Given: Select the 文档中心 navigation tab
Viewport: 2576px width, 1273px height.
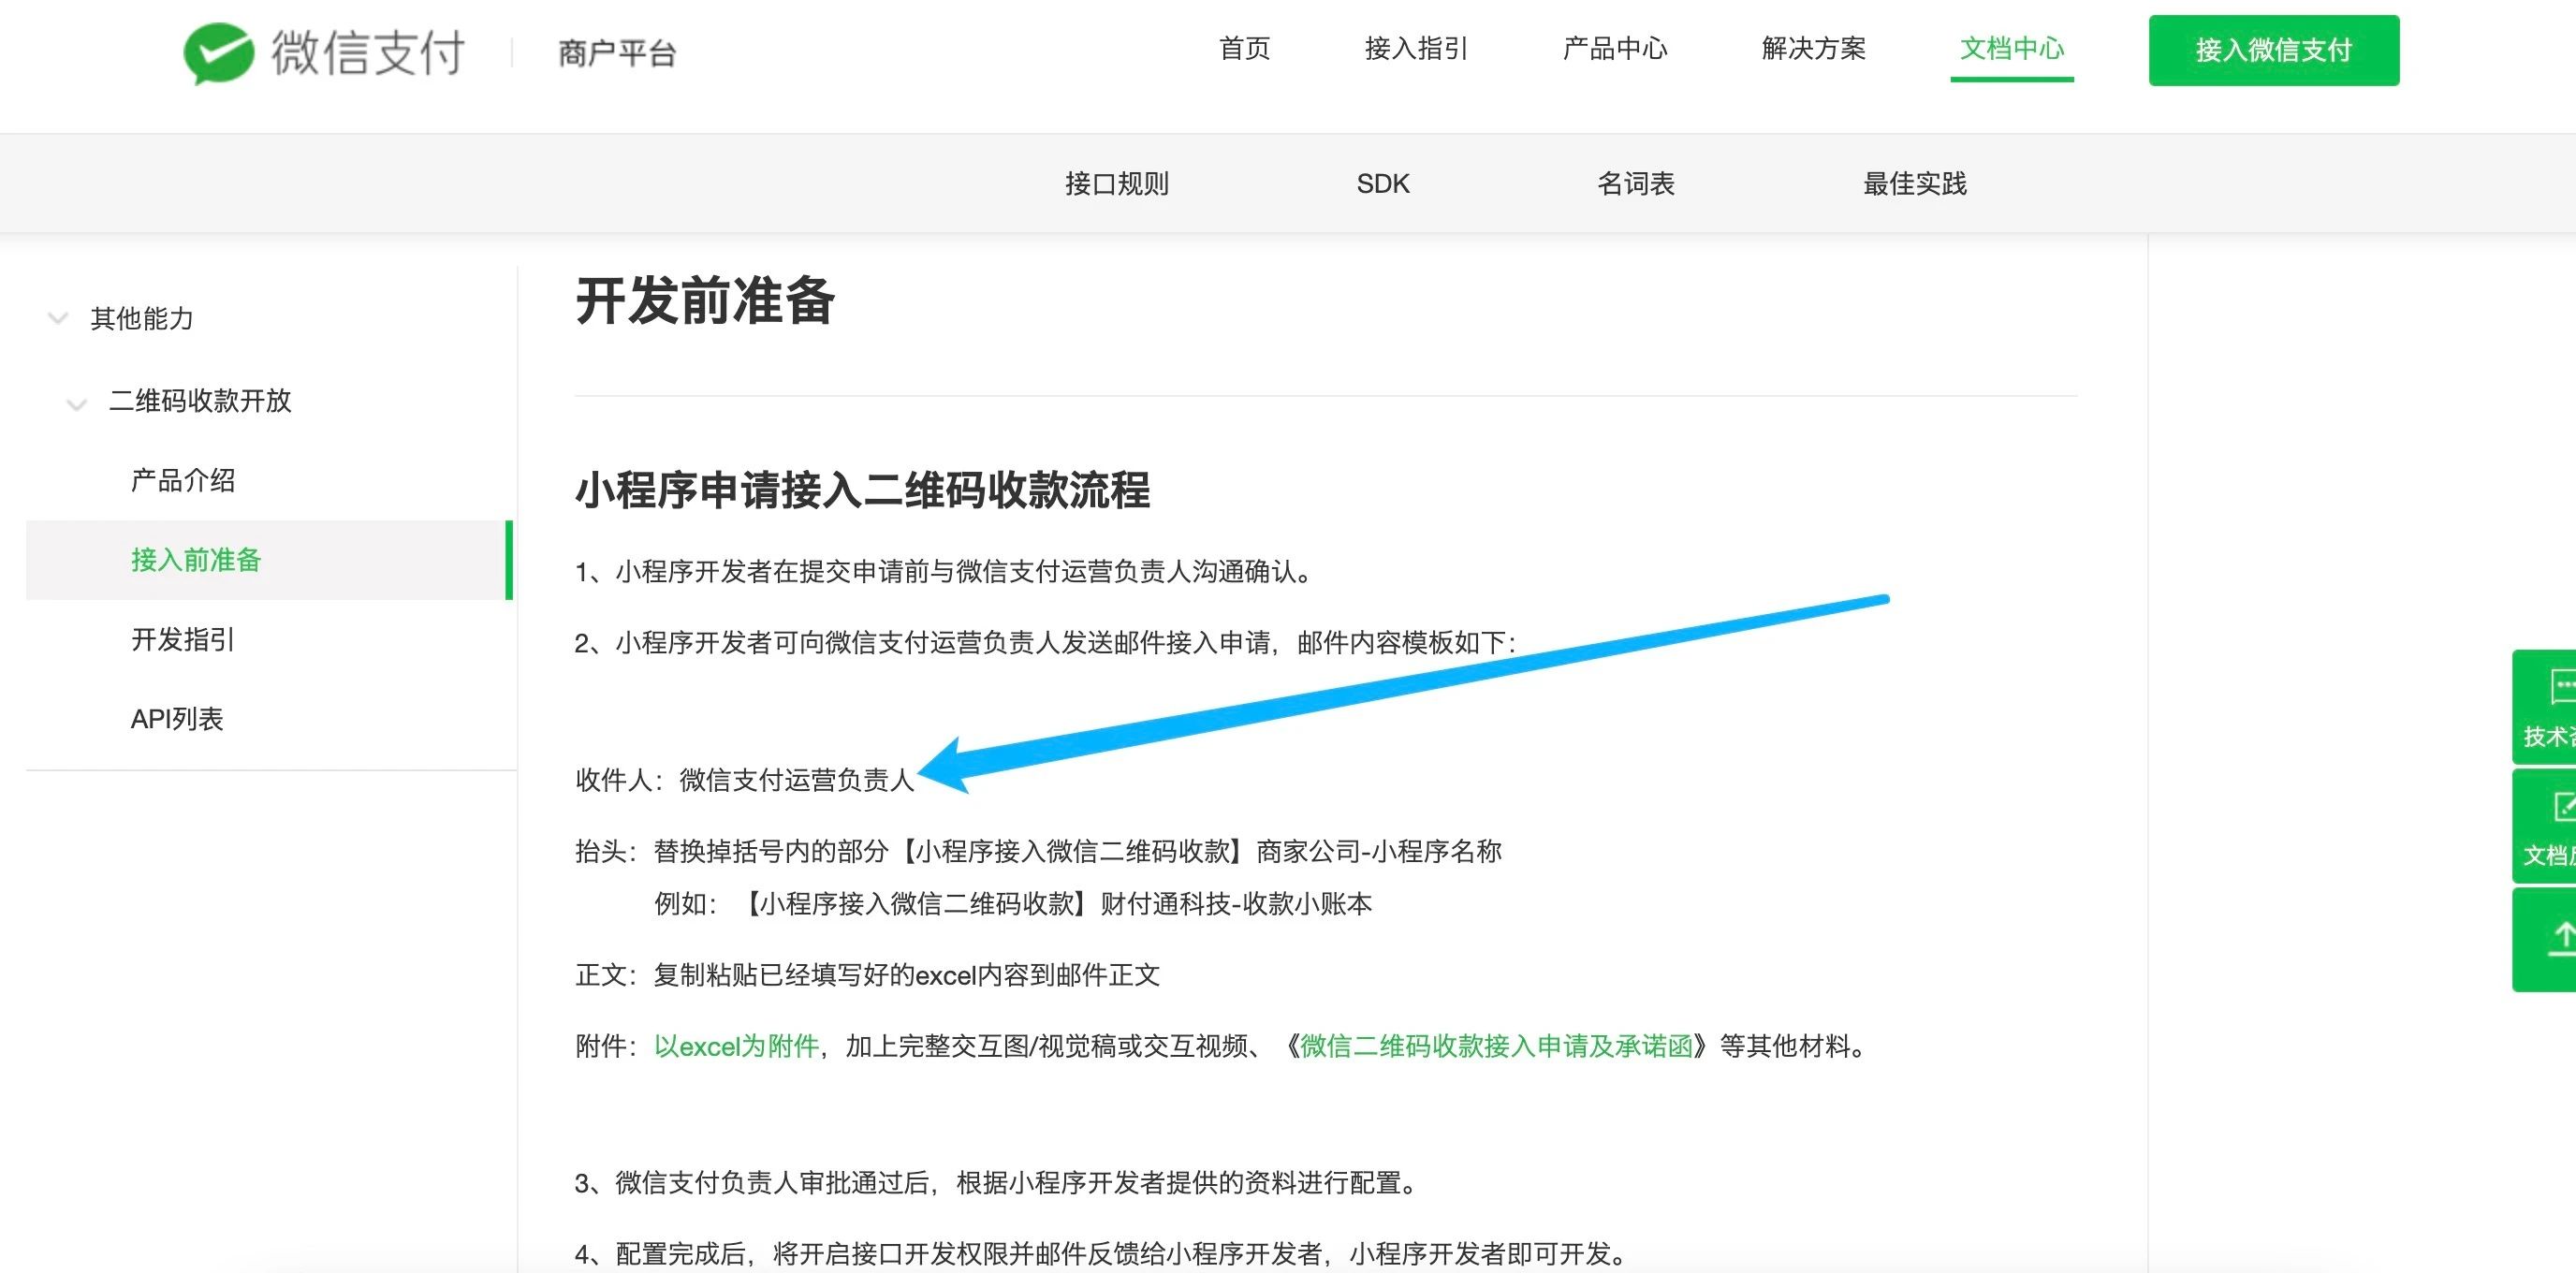Looking at the screenshot, I should click(2011, 48).
